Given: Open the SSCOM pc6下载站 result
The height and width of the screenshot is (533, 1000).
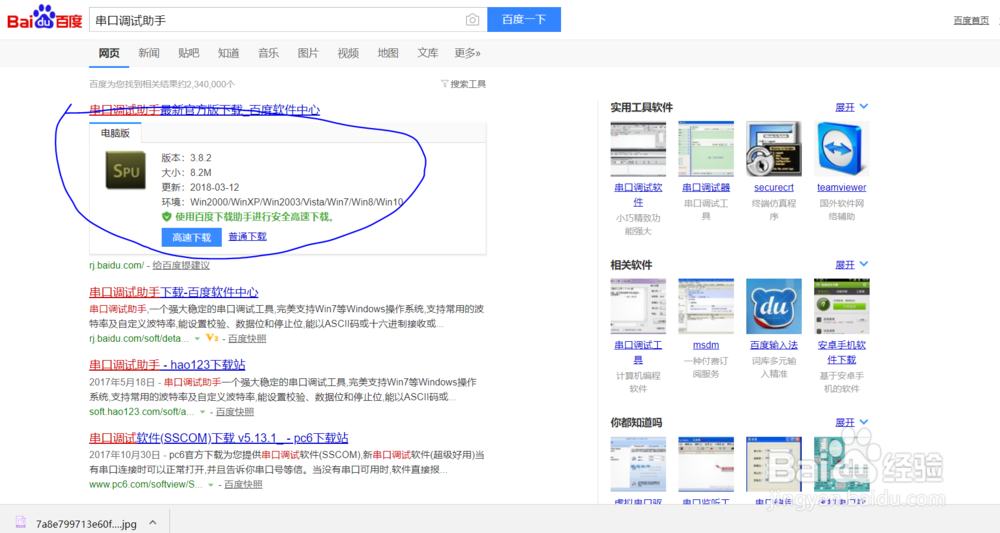Looking at the screenshot, I should pos(219,438).
